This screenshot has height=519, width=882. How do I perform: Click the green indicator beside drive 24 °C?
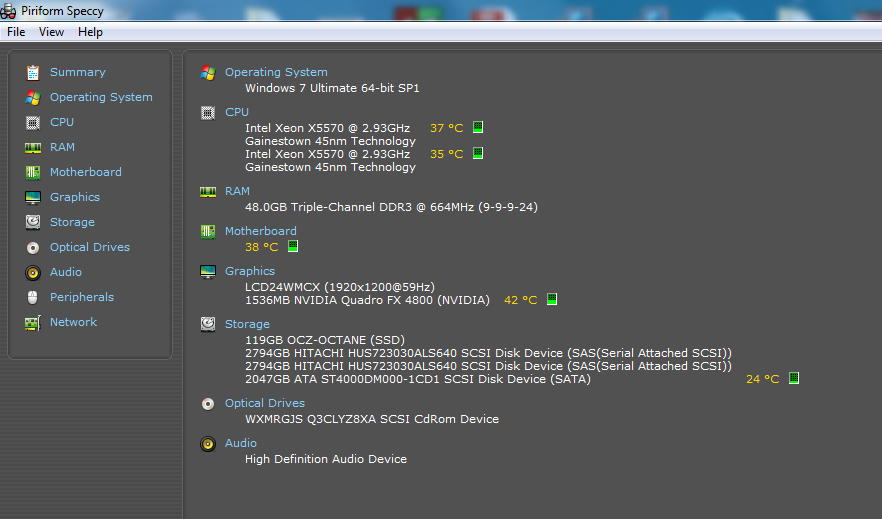794,378
